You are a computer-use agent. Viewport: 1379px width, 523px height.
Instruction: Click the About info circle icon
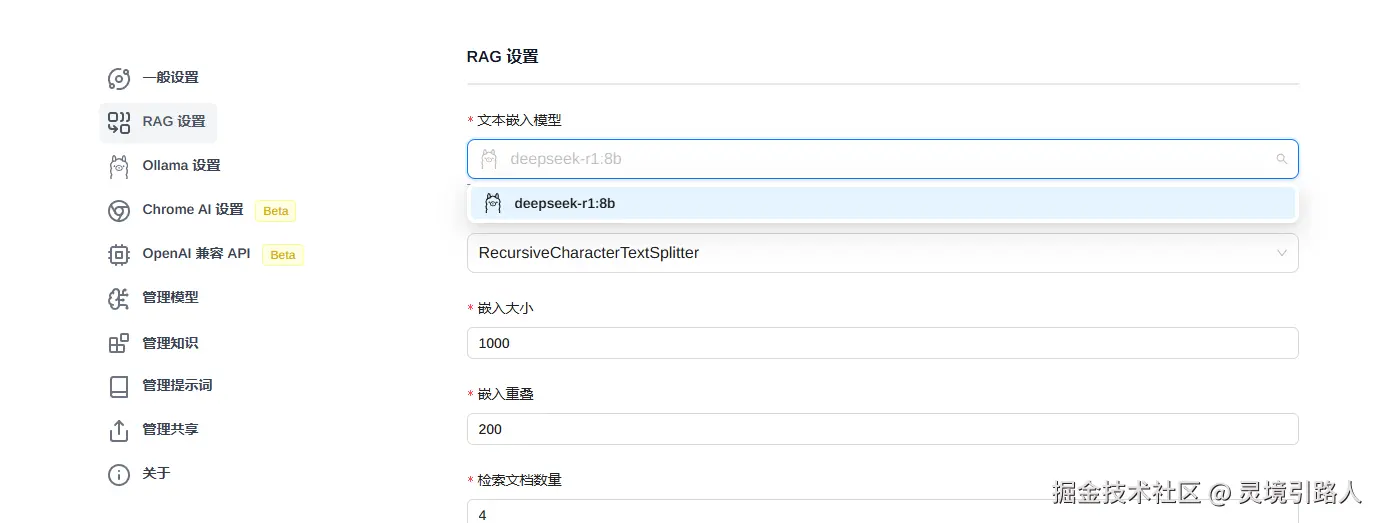[119, 474]
